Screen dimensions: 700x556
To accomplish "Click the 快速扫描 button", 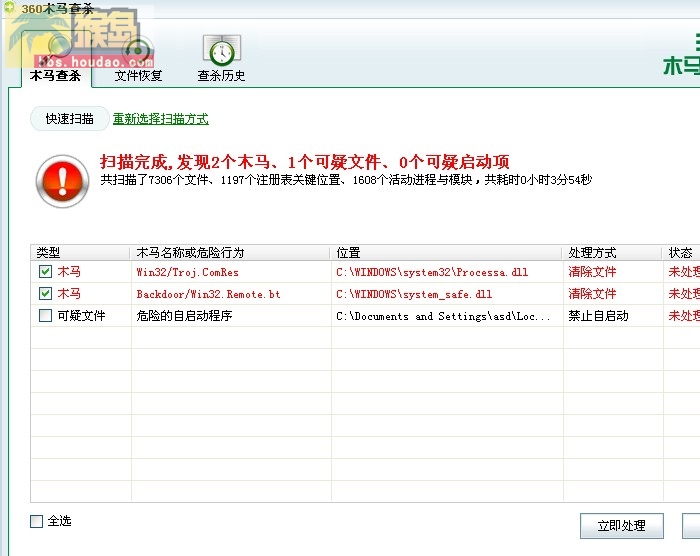I will coord(70,118).
